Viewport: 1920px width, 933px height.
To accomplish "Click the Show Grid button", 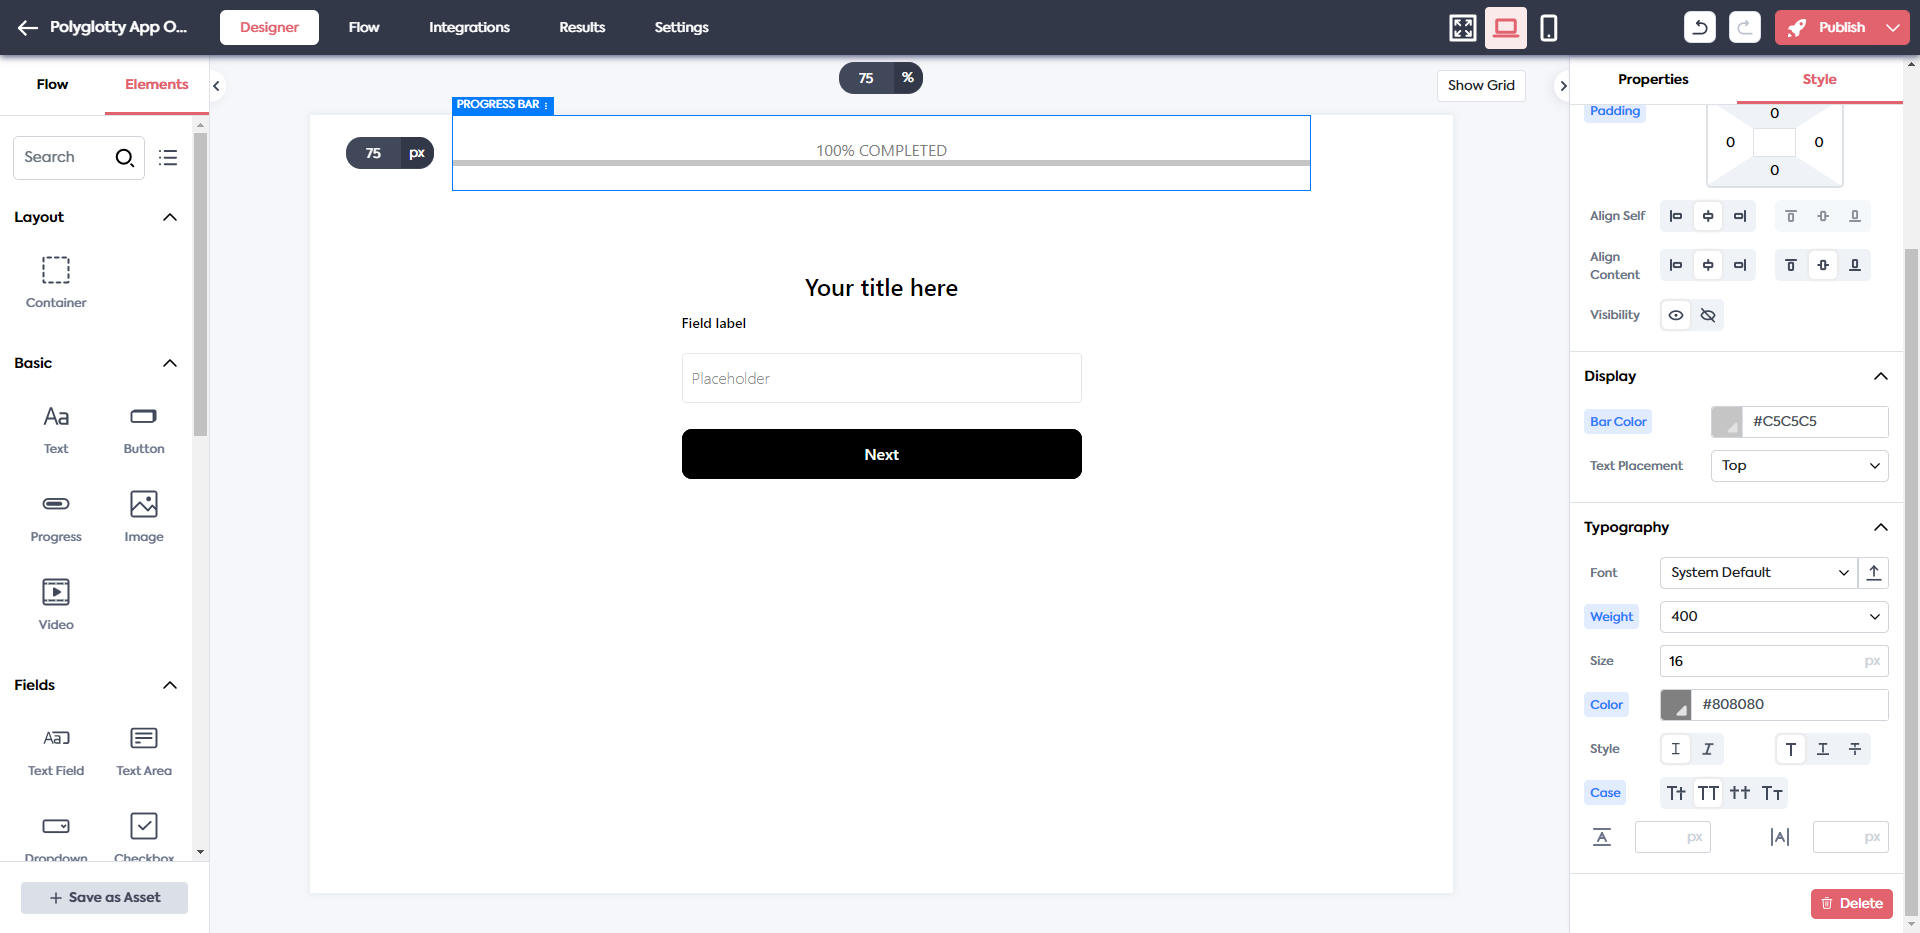I will click(1481, 85).
